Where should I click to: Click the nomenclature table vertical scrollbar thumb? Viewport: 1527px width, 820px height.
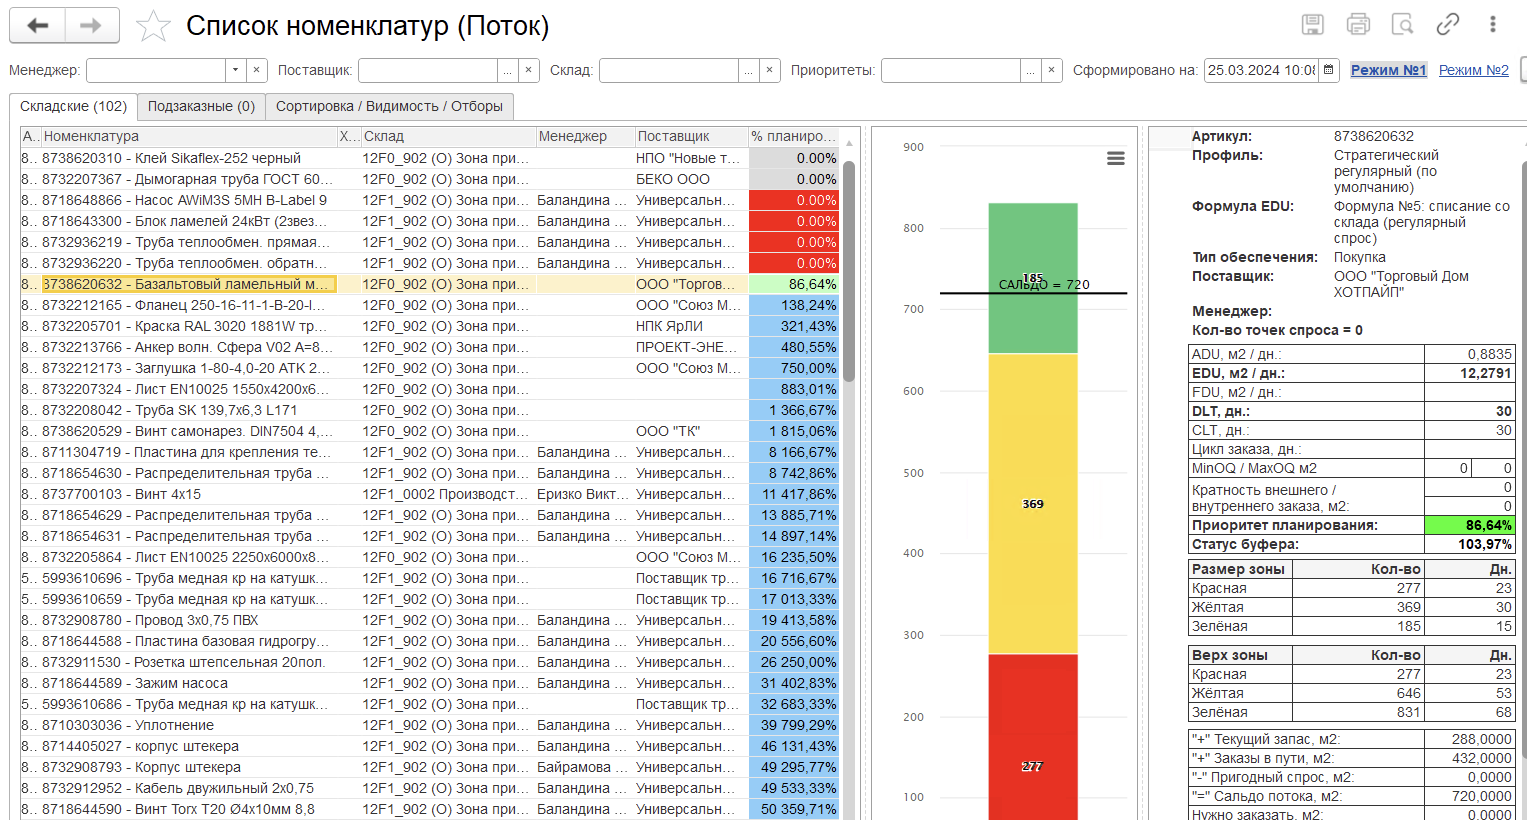pyautogui.click(x=849, y=272)
